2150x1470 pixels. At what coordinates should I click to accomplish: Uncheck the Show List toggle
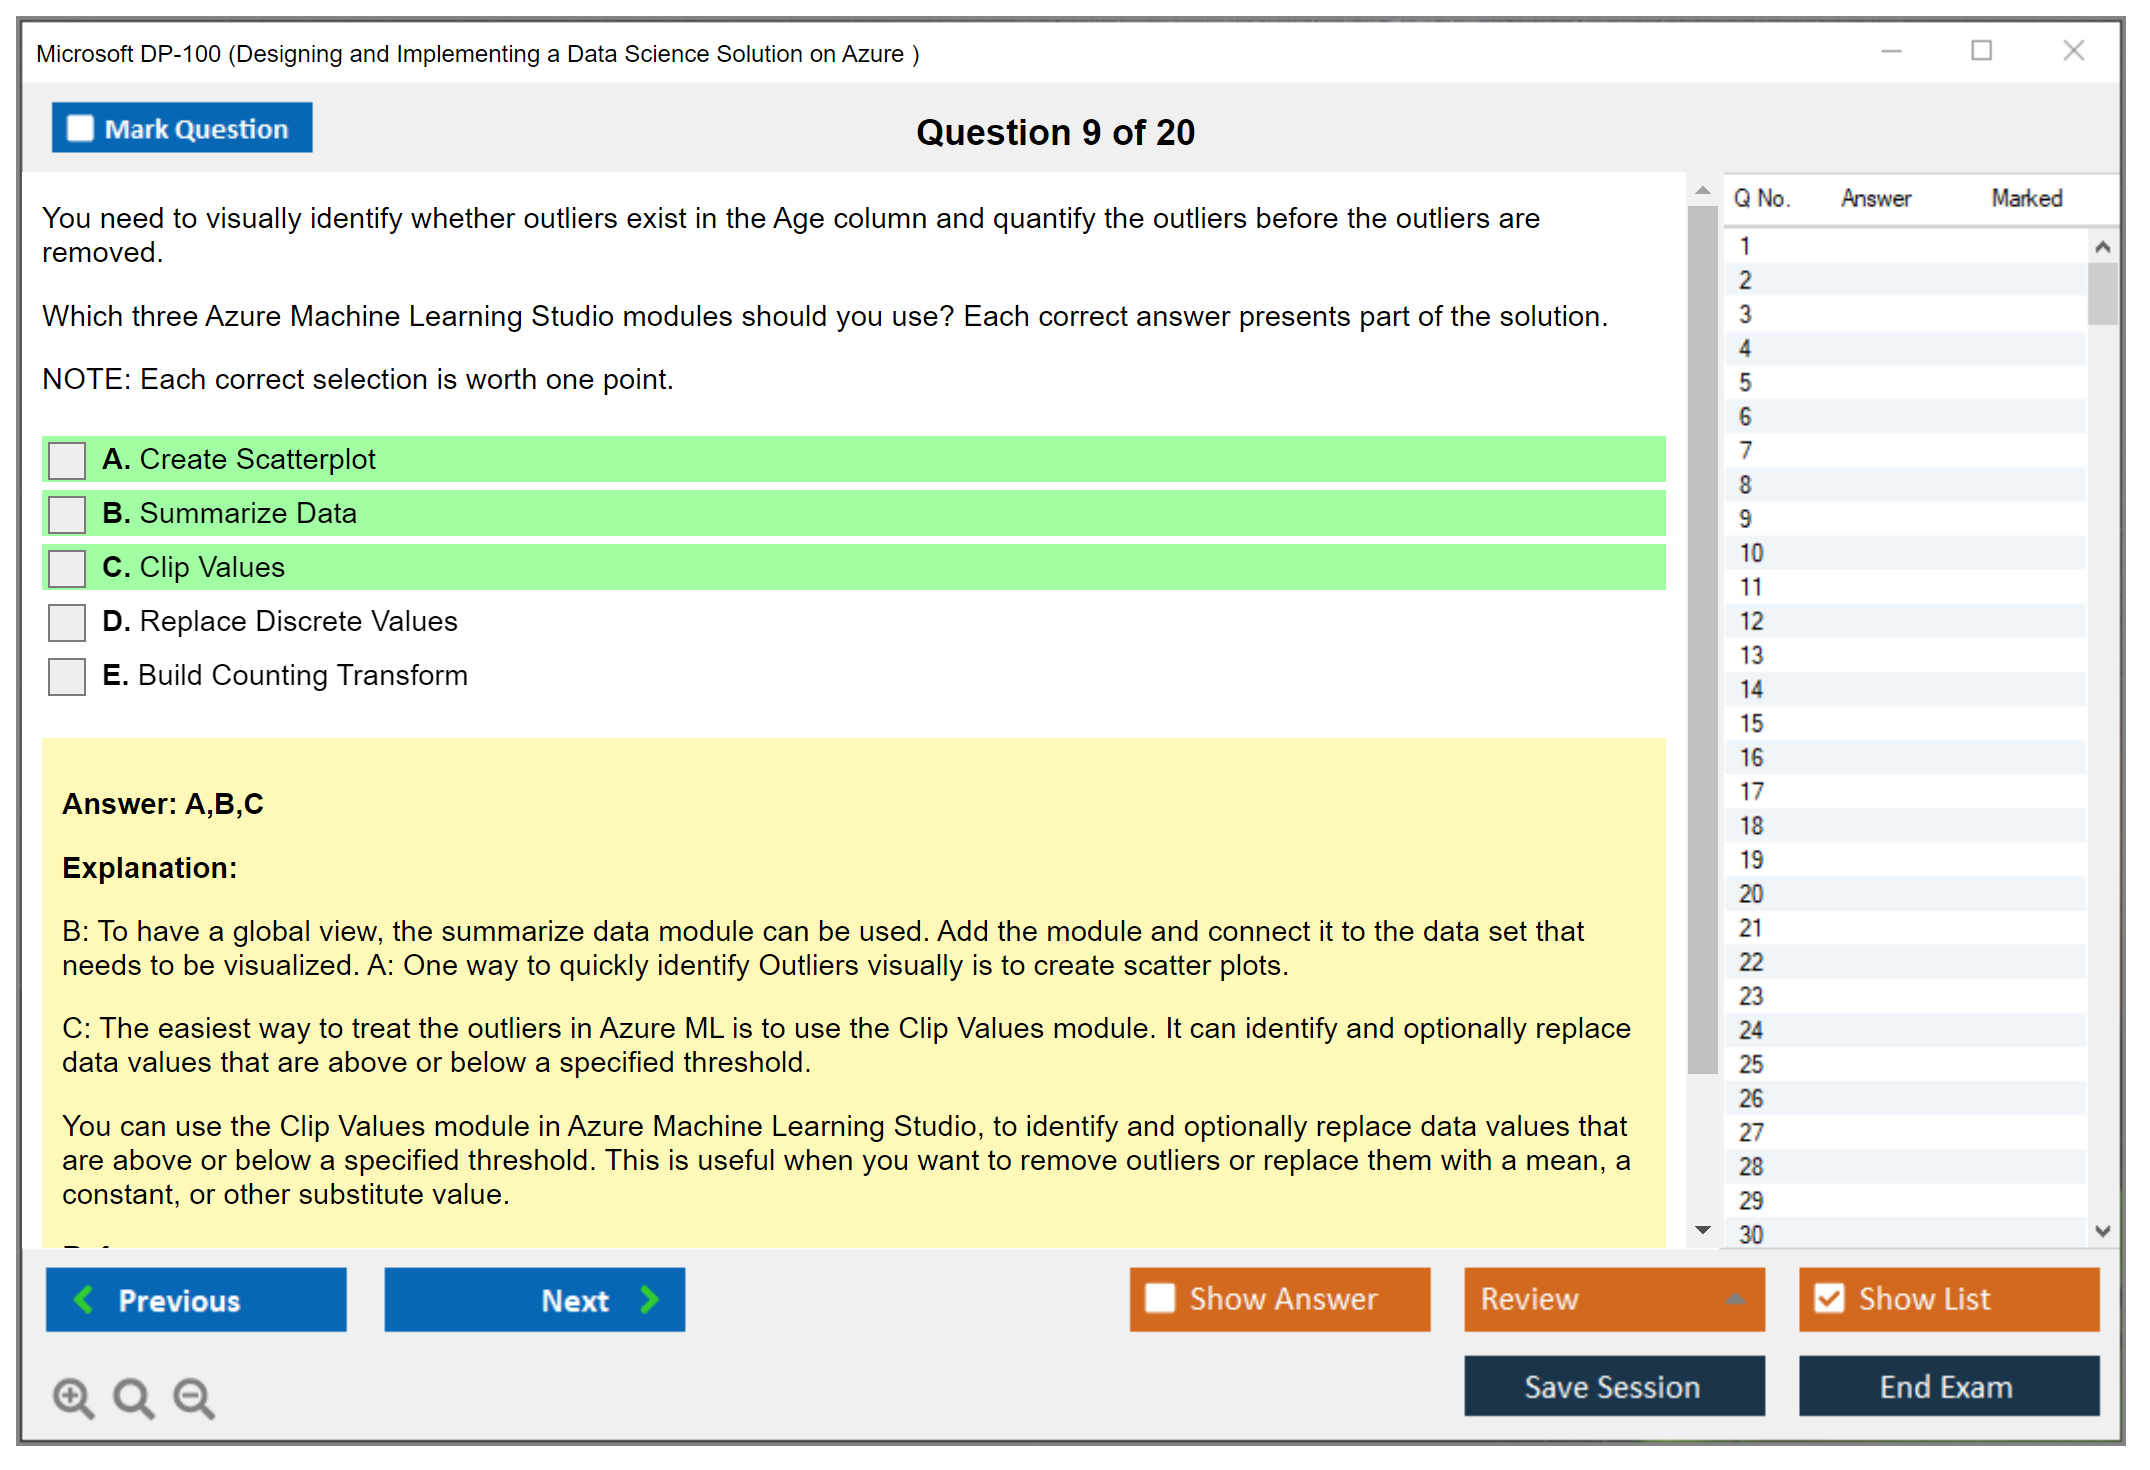click(x=1830, y=1298)
